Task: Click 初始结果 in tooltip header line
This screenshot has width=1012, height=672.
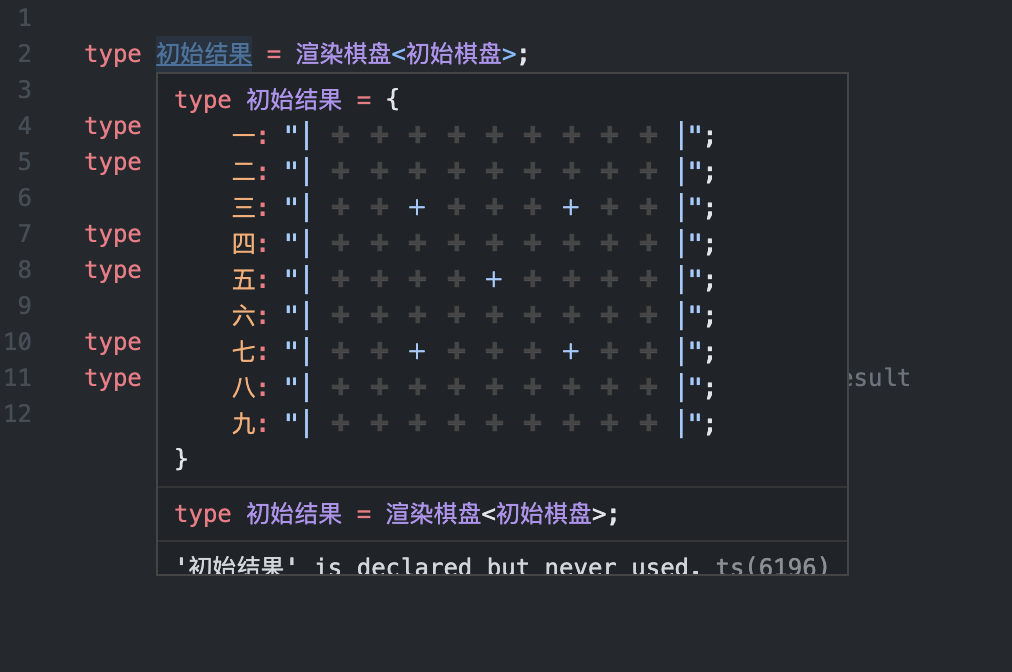Action: 294,100
